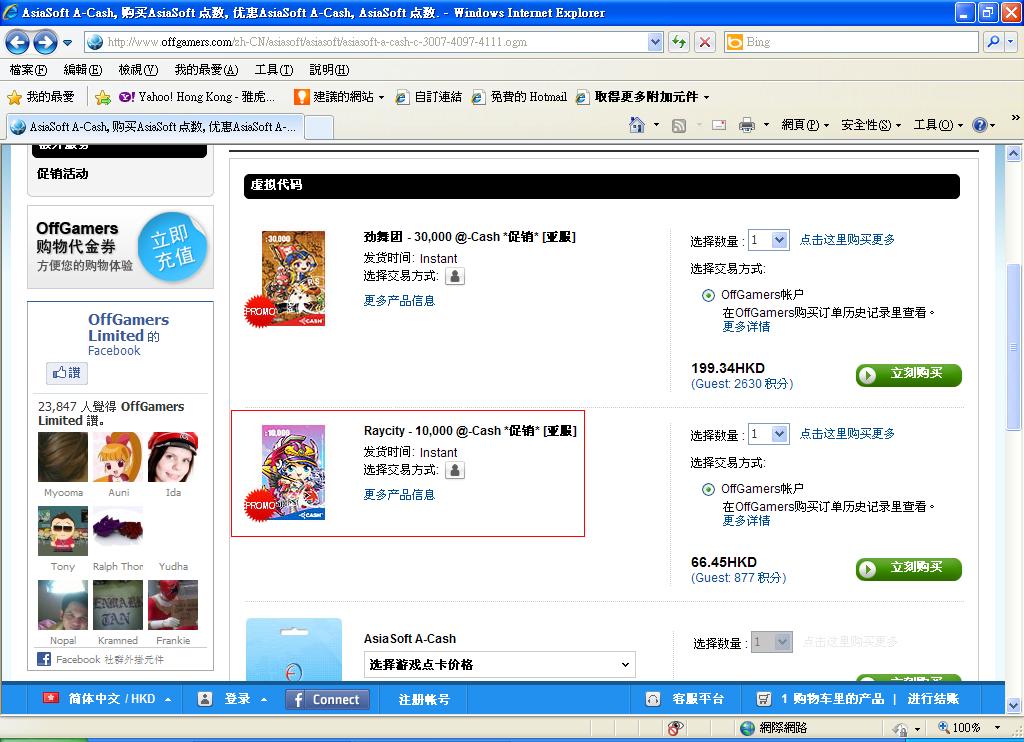Click the 立即充值 round badge

point(172,247)
